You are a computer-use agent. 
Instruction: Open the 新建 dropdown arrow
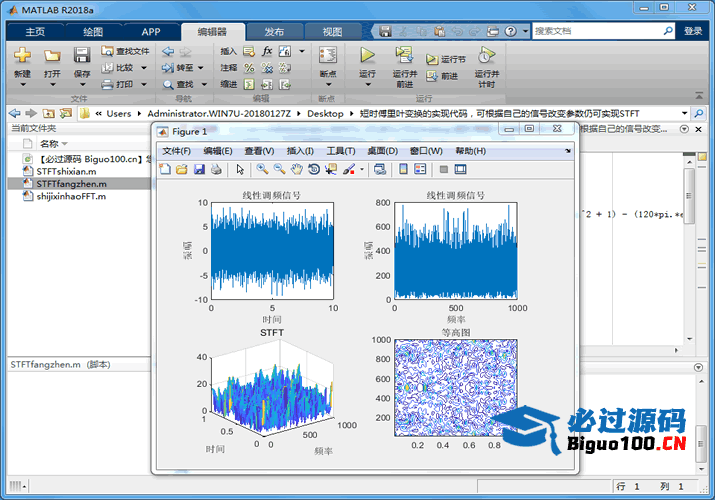pos(22,85)
